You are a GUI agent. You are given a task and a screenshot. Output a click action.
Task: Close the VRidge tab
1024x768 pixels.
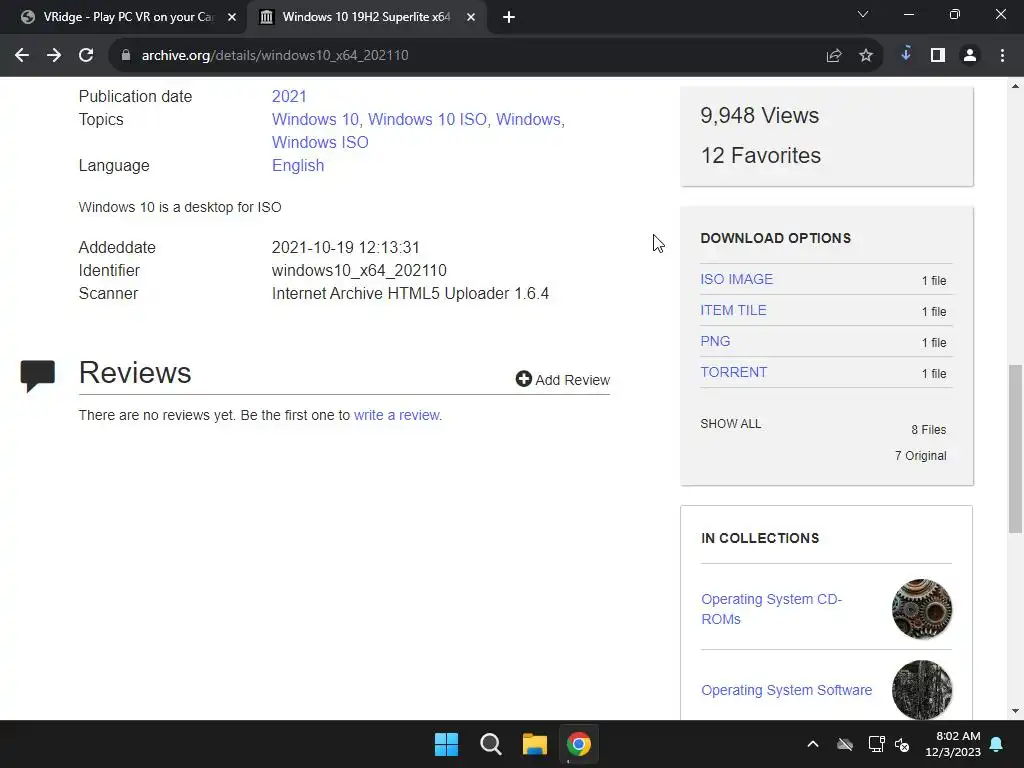click(232, 18)
